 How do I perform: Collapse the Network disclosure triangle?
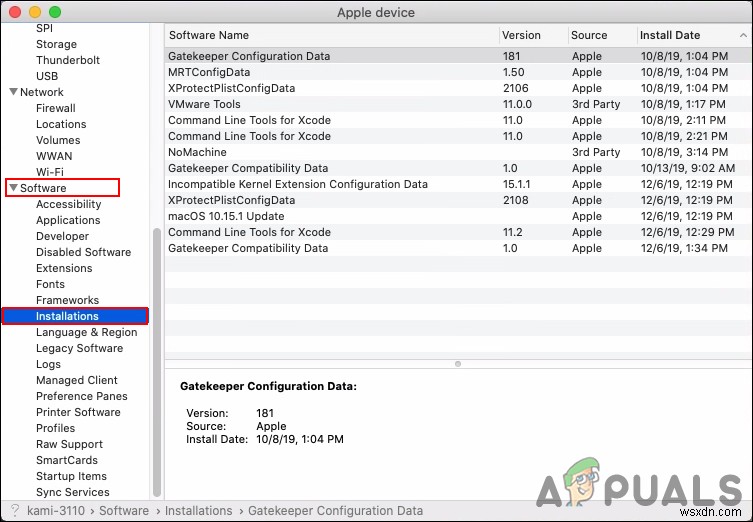[x=13, y=91]
